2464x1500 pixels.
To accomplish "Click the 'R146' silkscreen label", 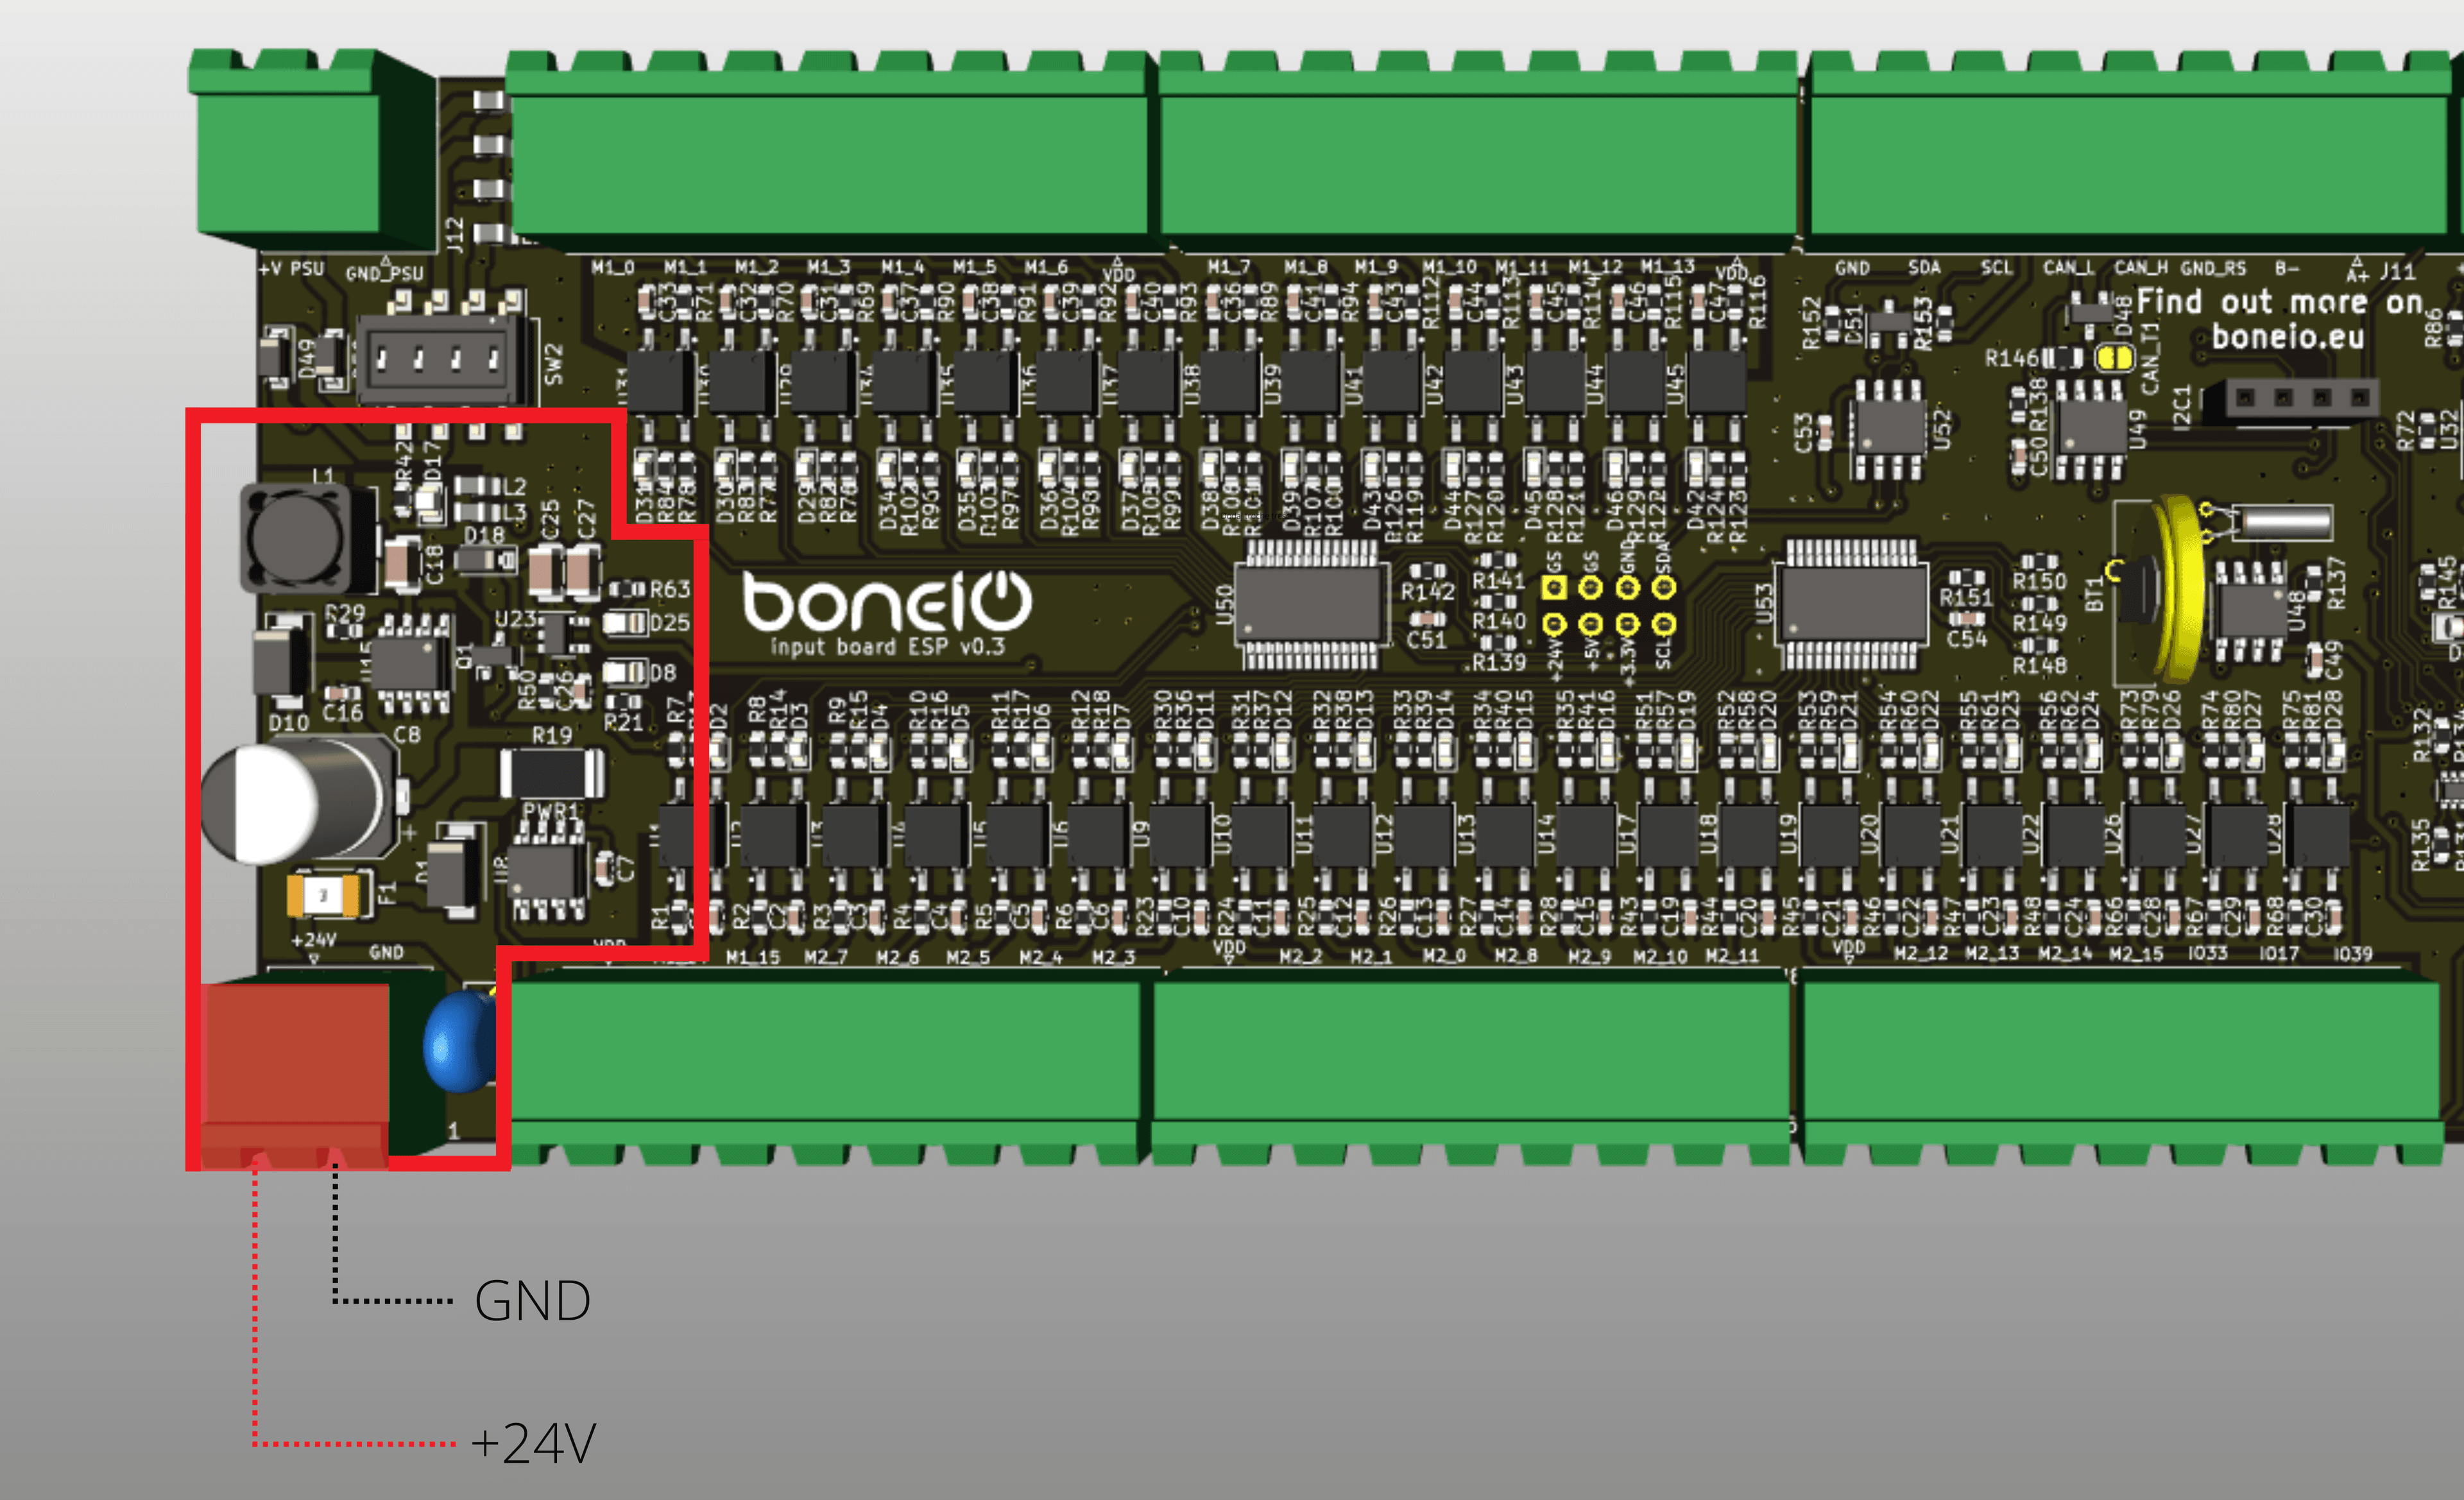I will [x=2012, y=358].
